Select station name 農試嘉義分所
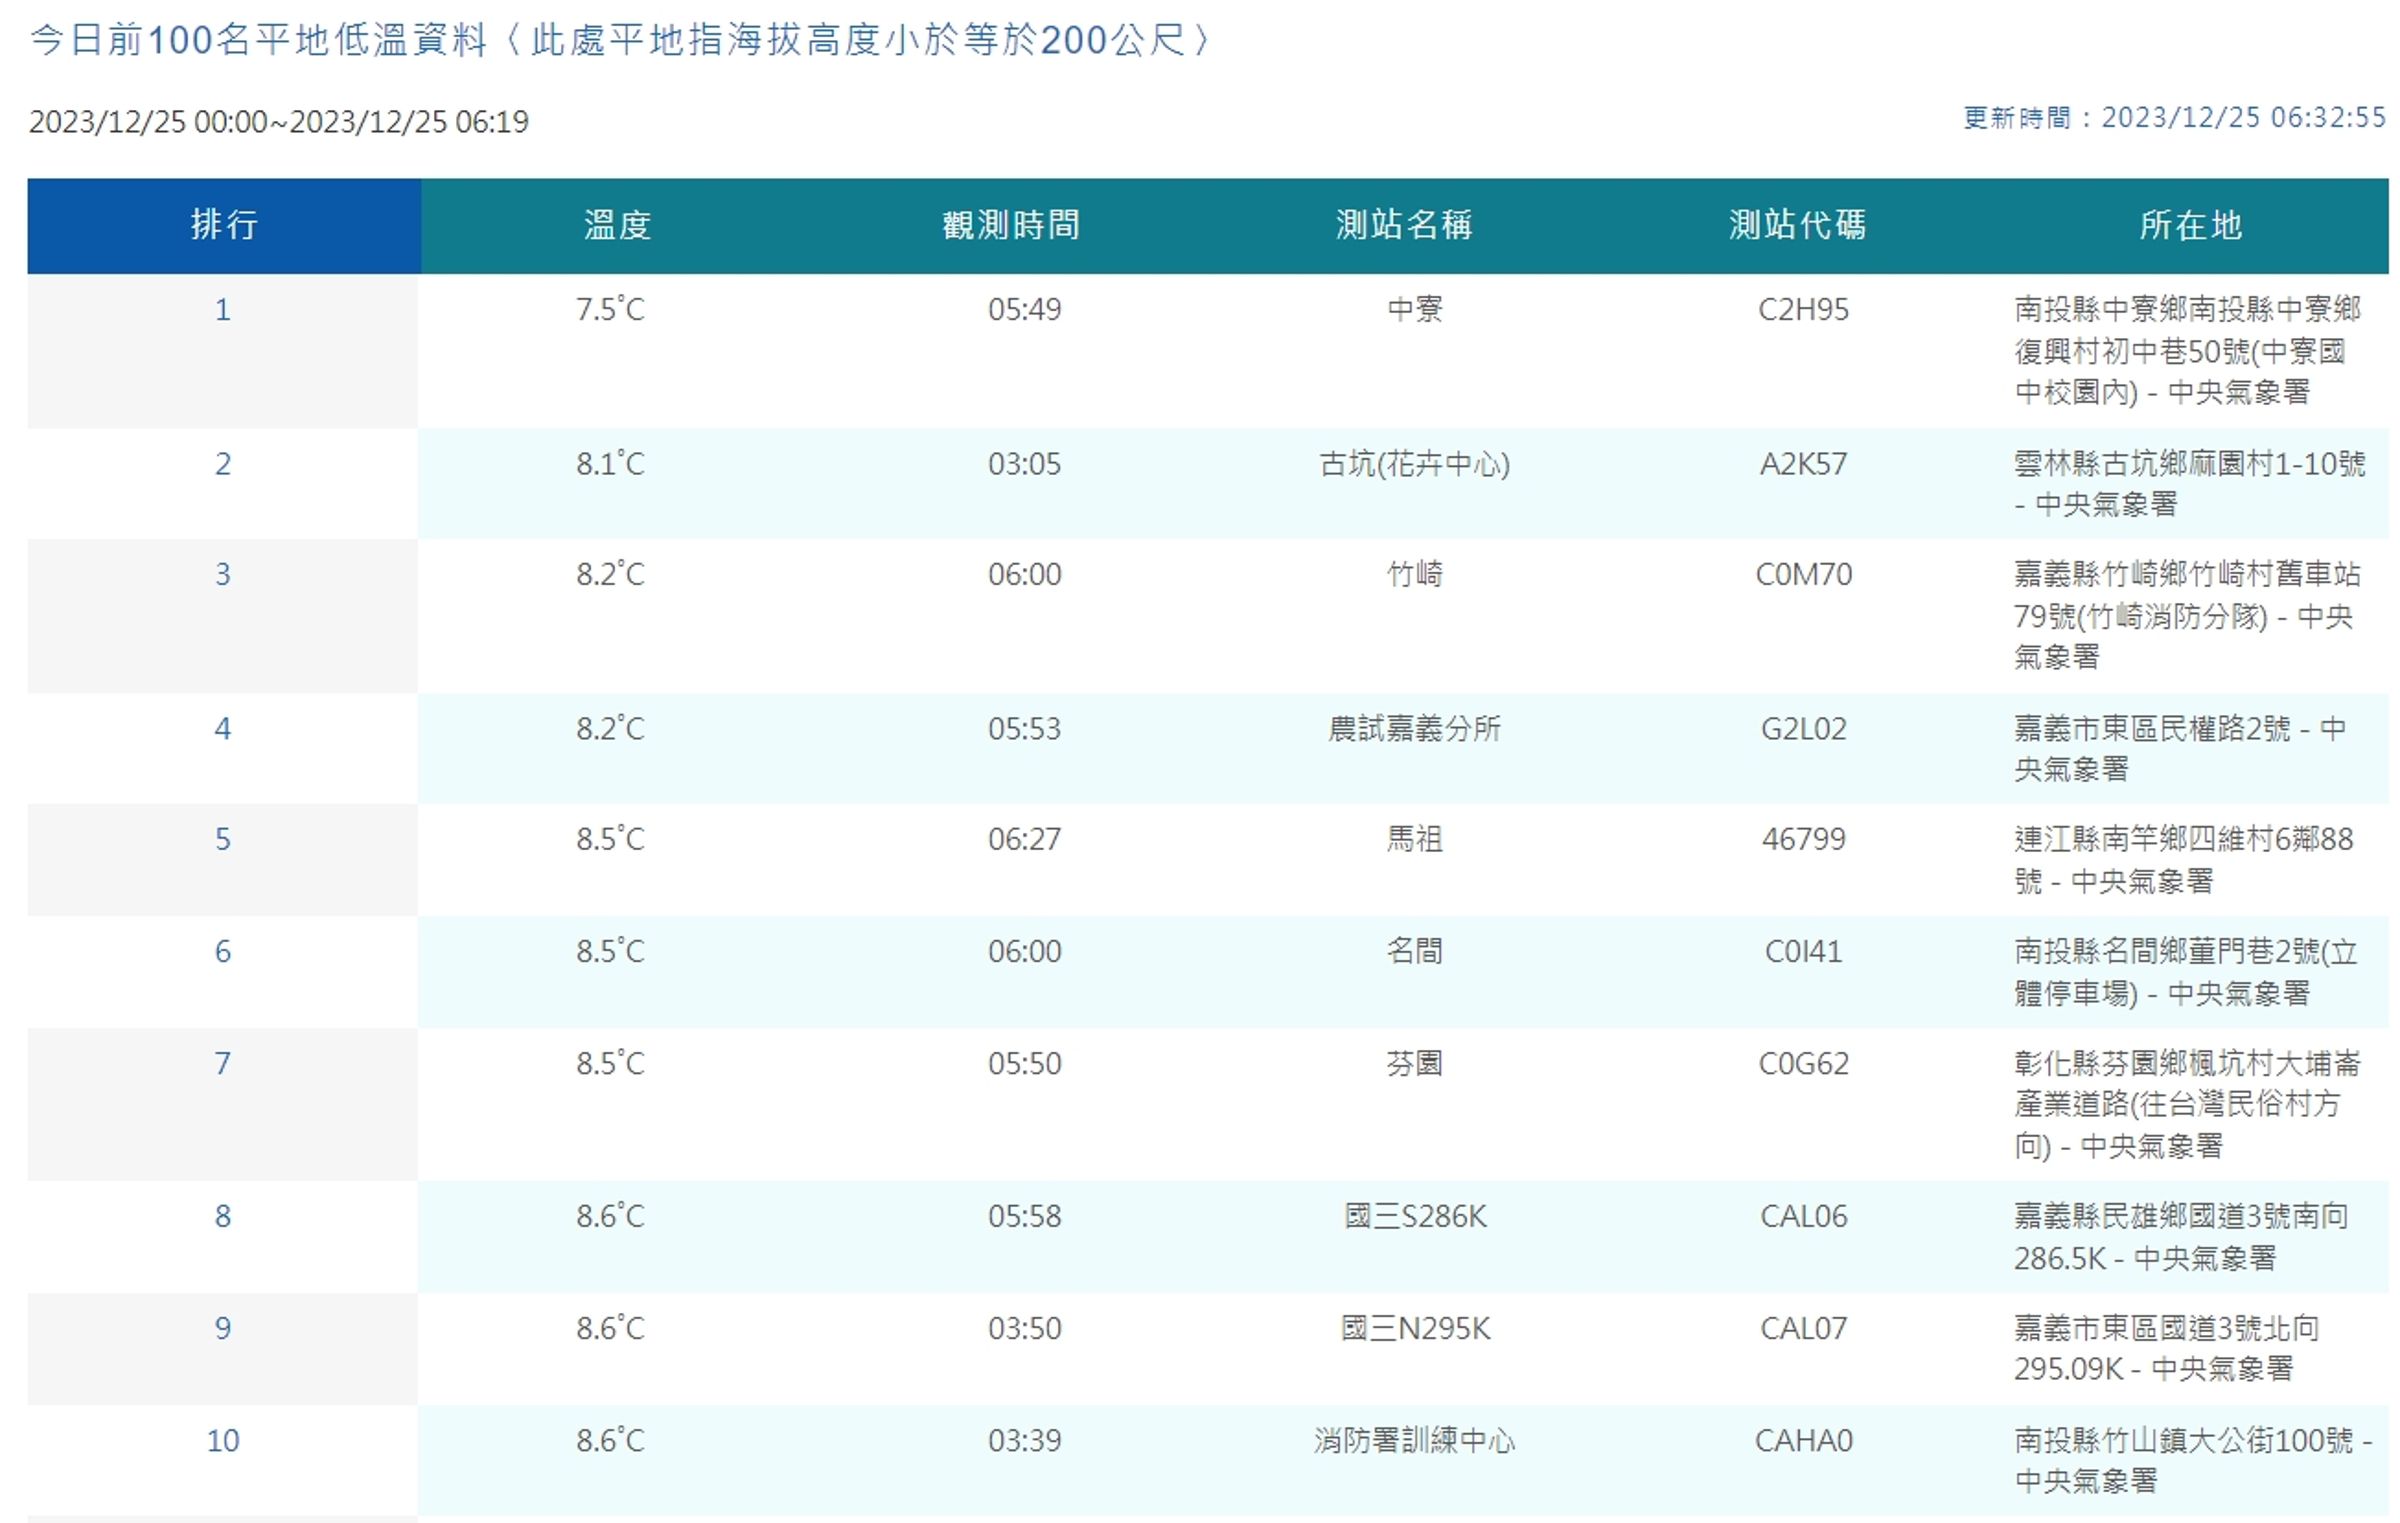 pos(1415,728)
